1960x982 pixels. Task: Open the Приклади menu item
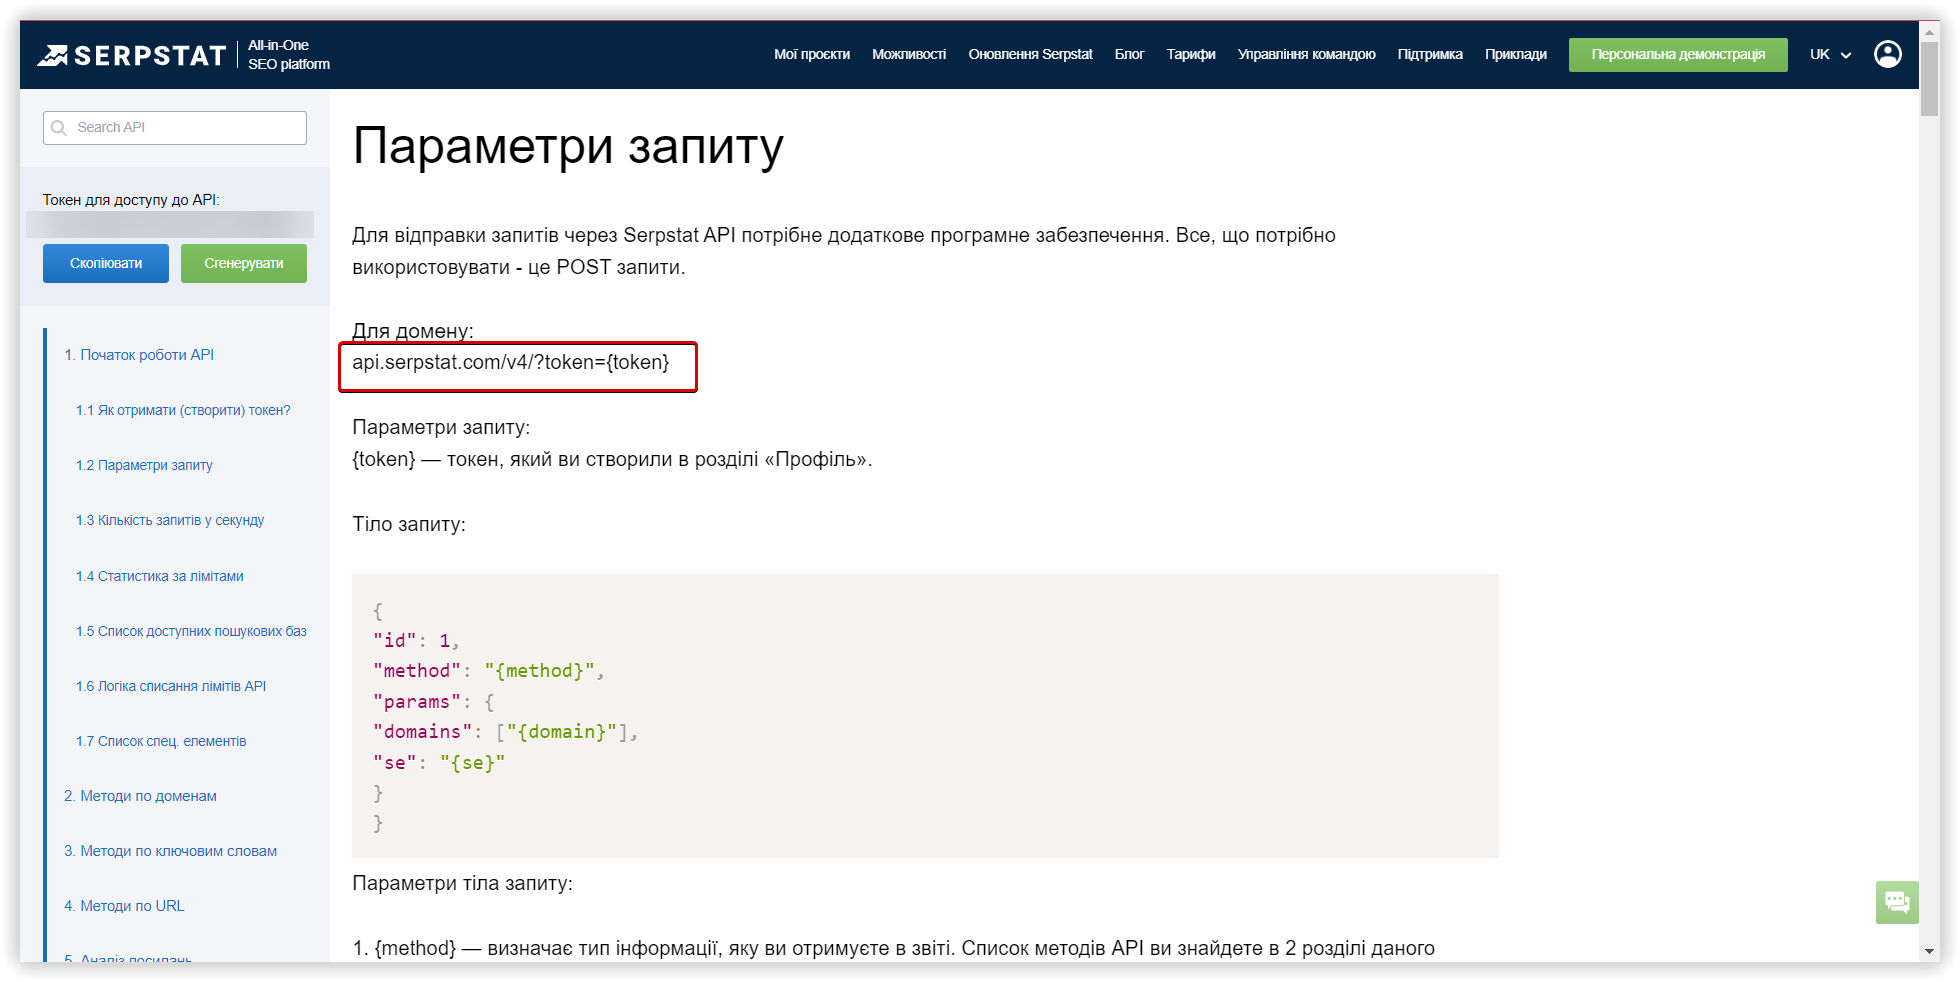[x=1515, y=55]
